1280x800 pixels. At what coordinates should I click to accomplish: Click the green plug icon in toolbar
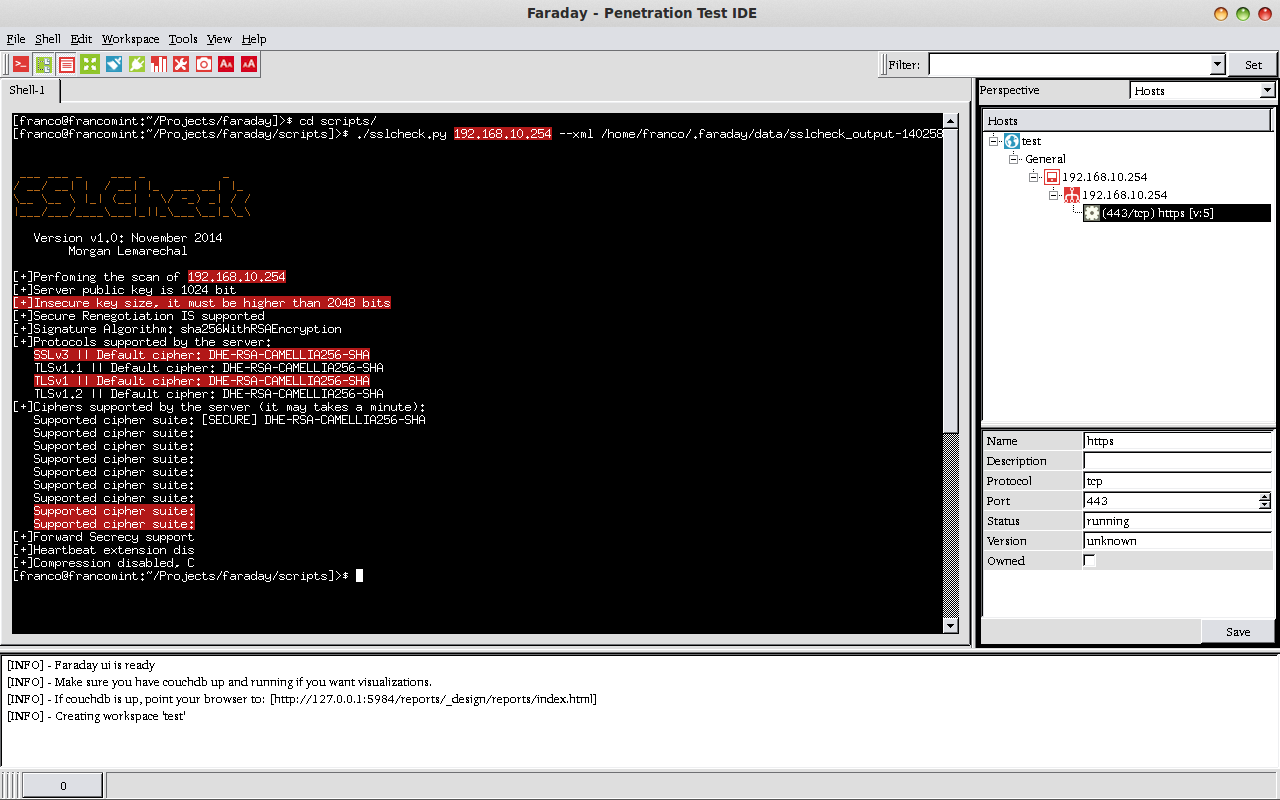[137, 64]
